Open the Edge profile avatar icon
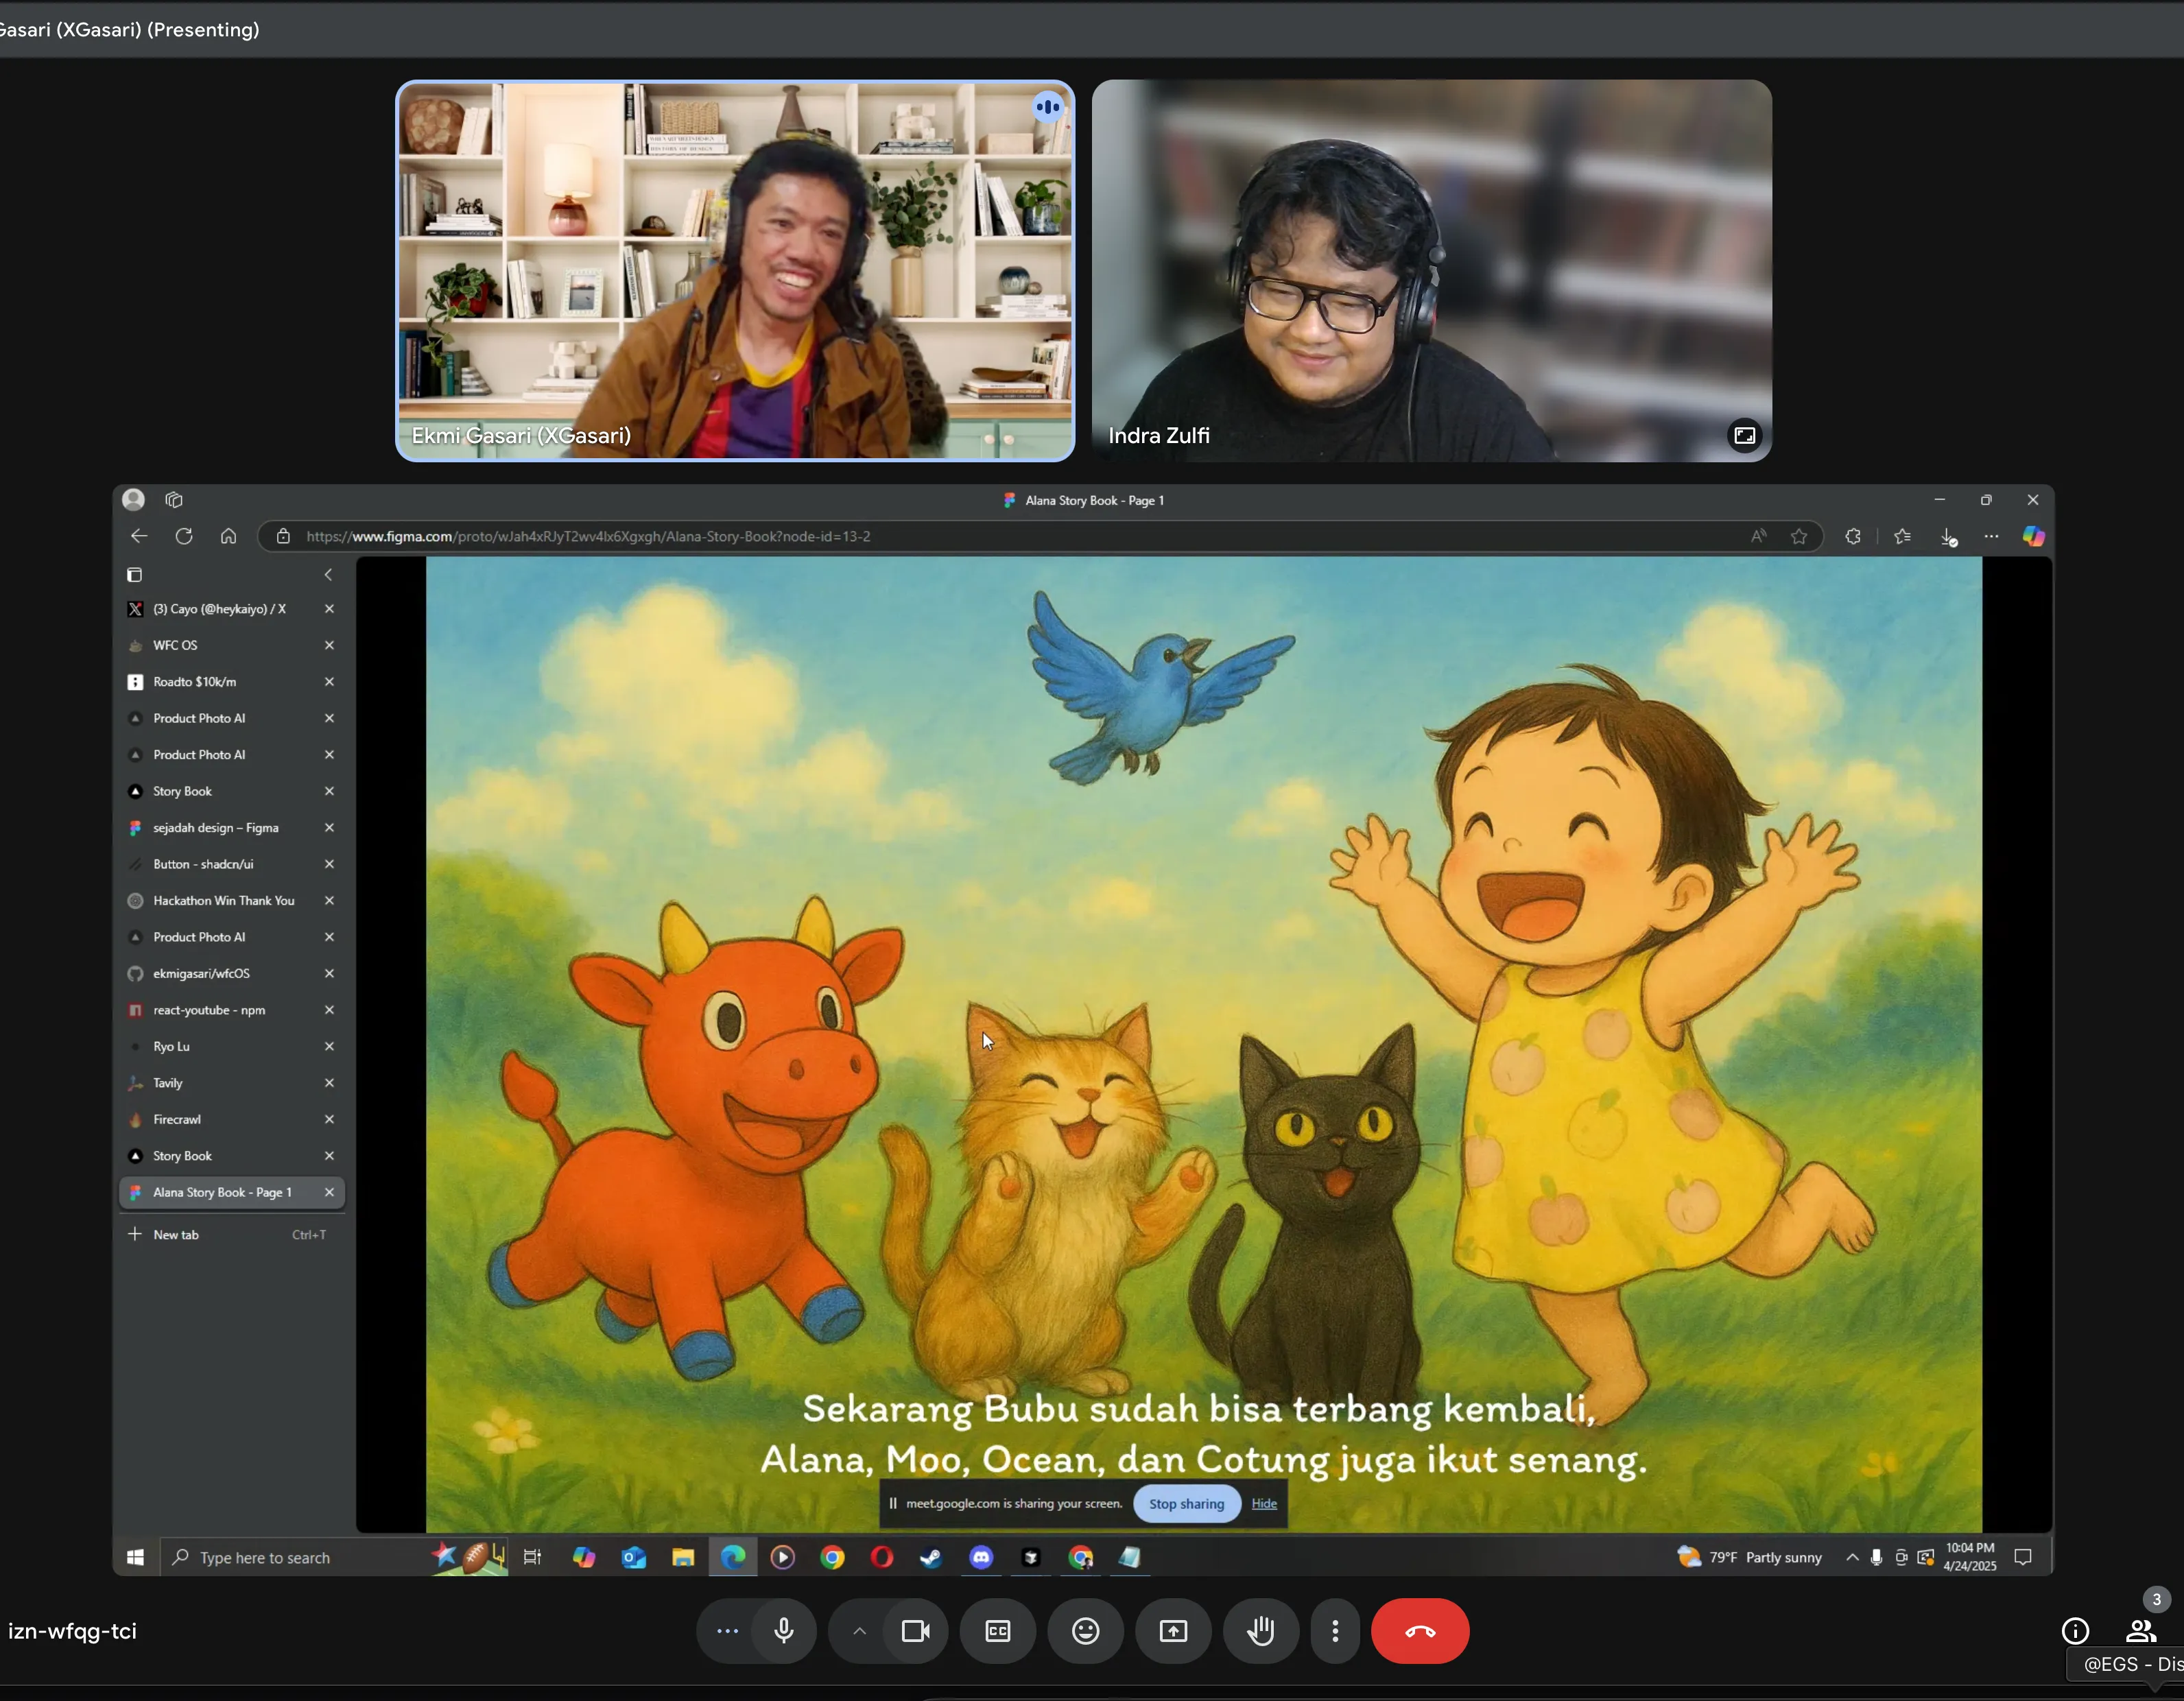Screen dimensions: 2184x1701 point(133,499)
